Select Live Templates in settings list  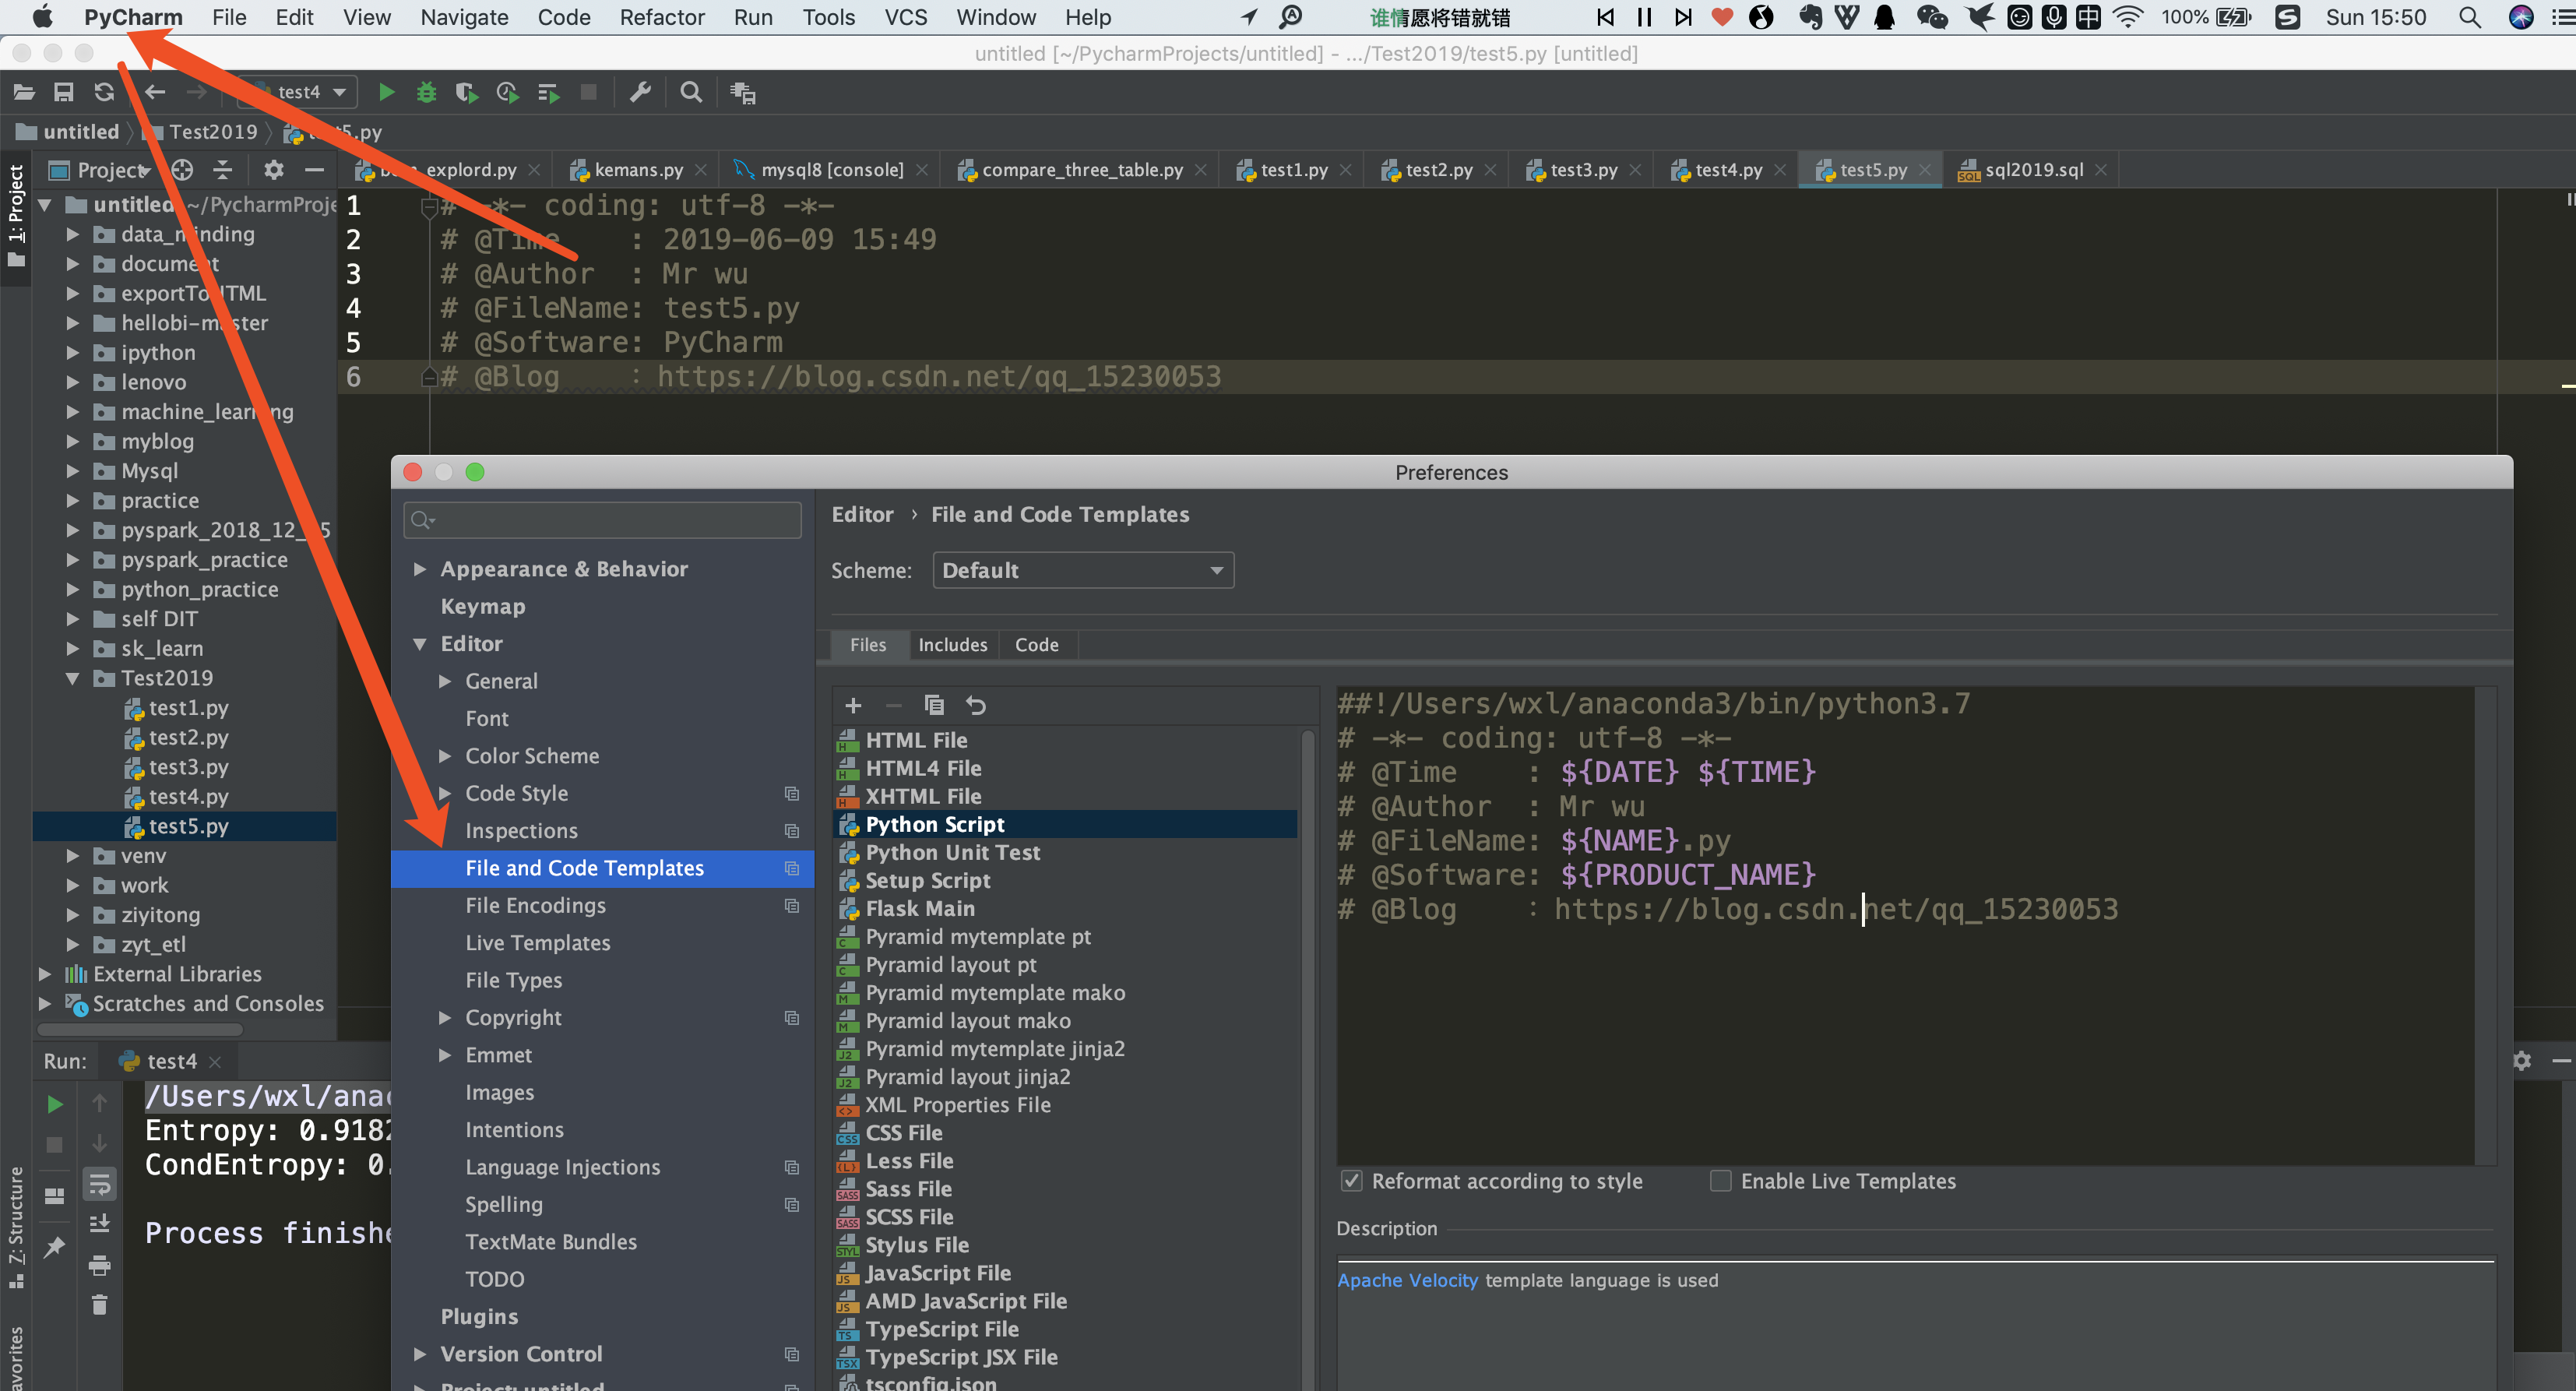538,943
